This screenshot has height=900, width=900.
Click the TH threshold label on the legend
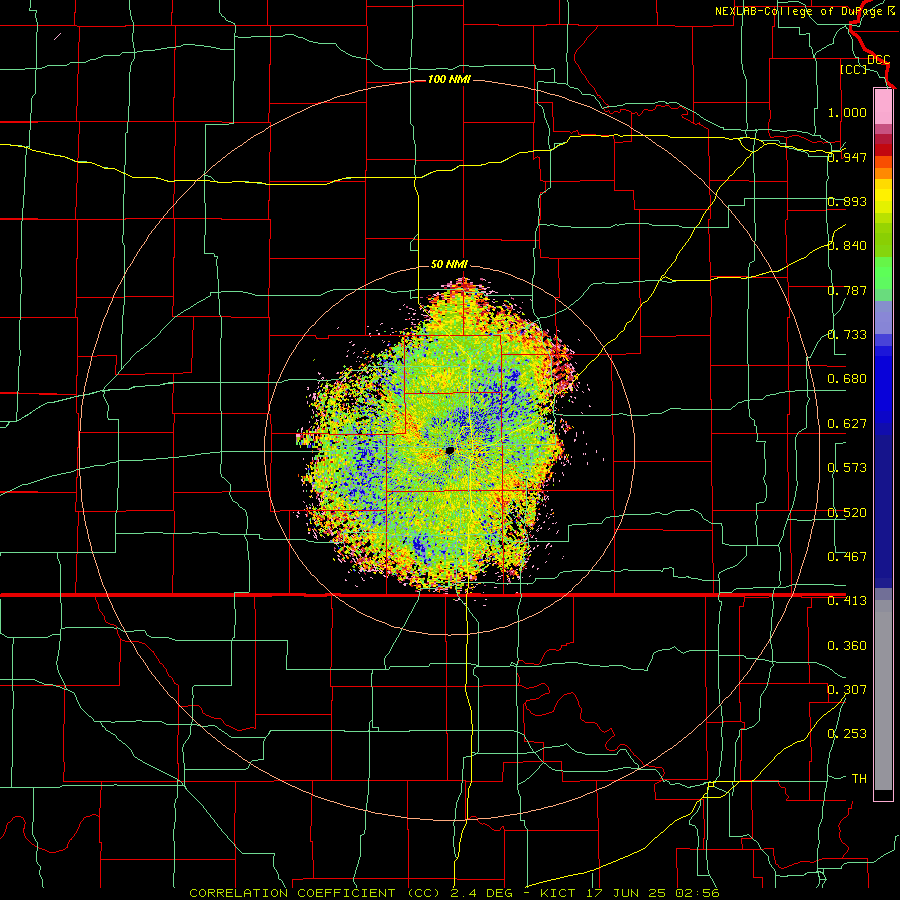859,779
